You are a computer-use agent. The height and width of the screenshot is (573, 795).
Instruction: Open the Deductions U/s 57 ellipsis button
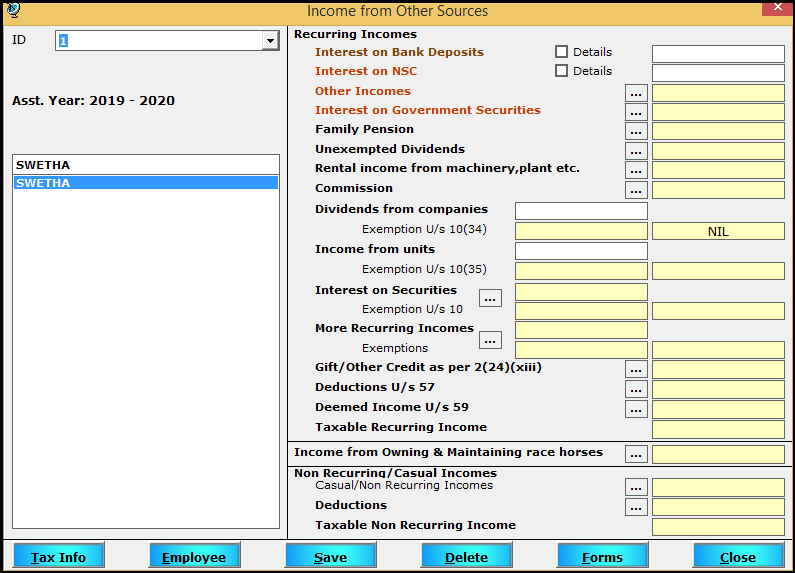coord(636,389)
